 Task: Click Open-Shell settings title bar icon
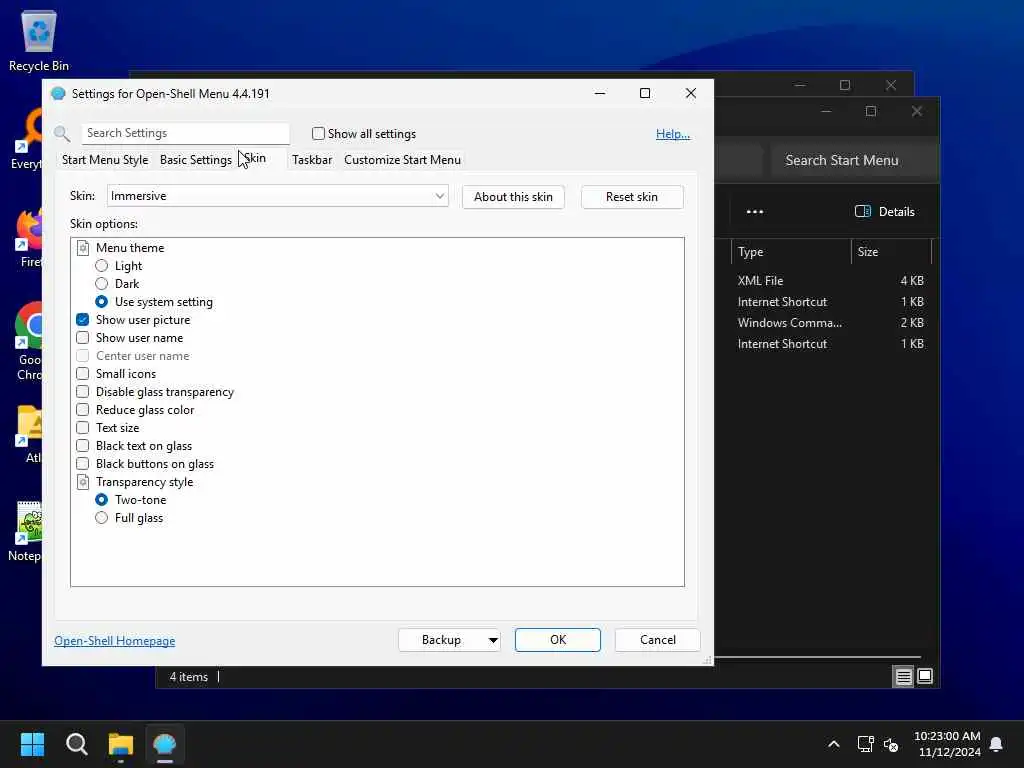point(58,93)
